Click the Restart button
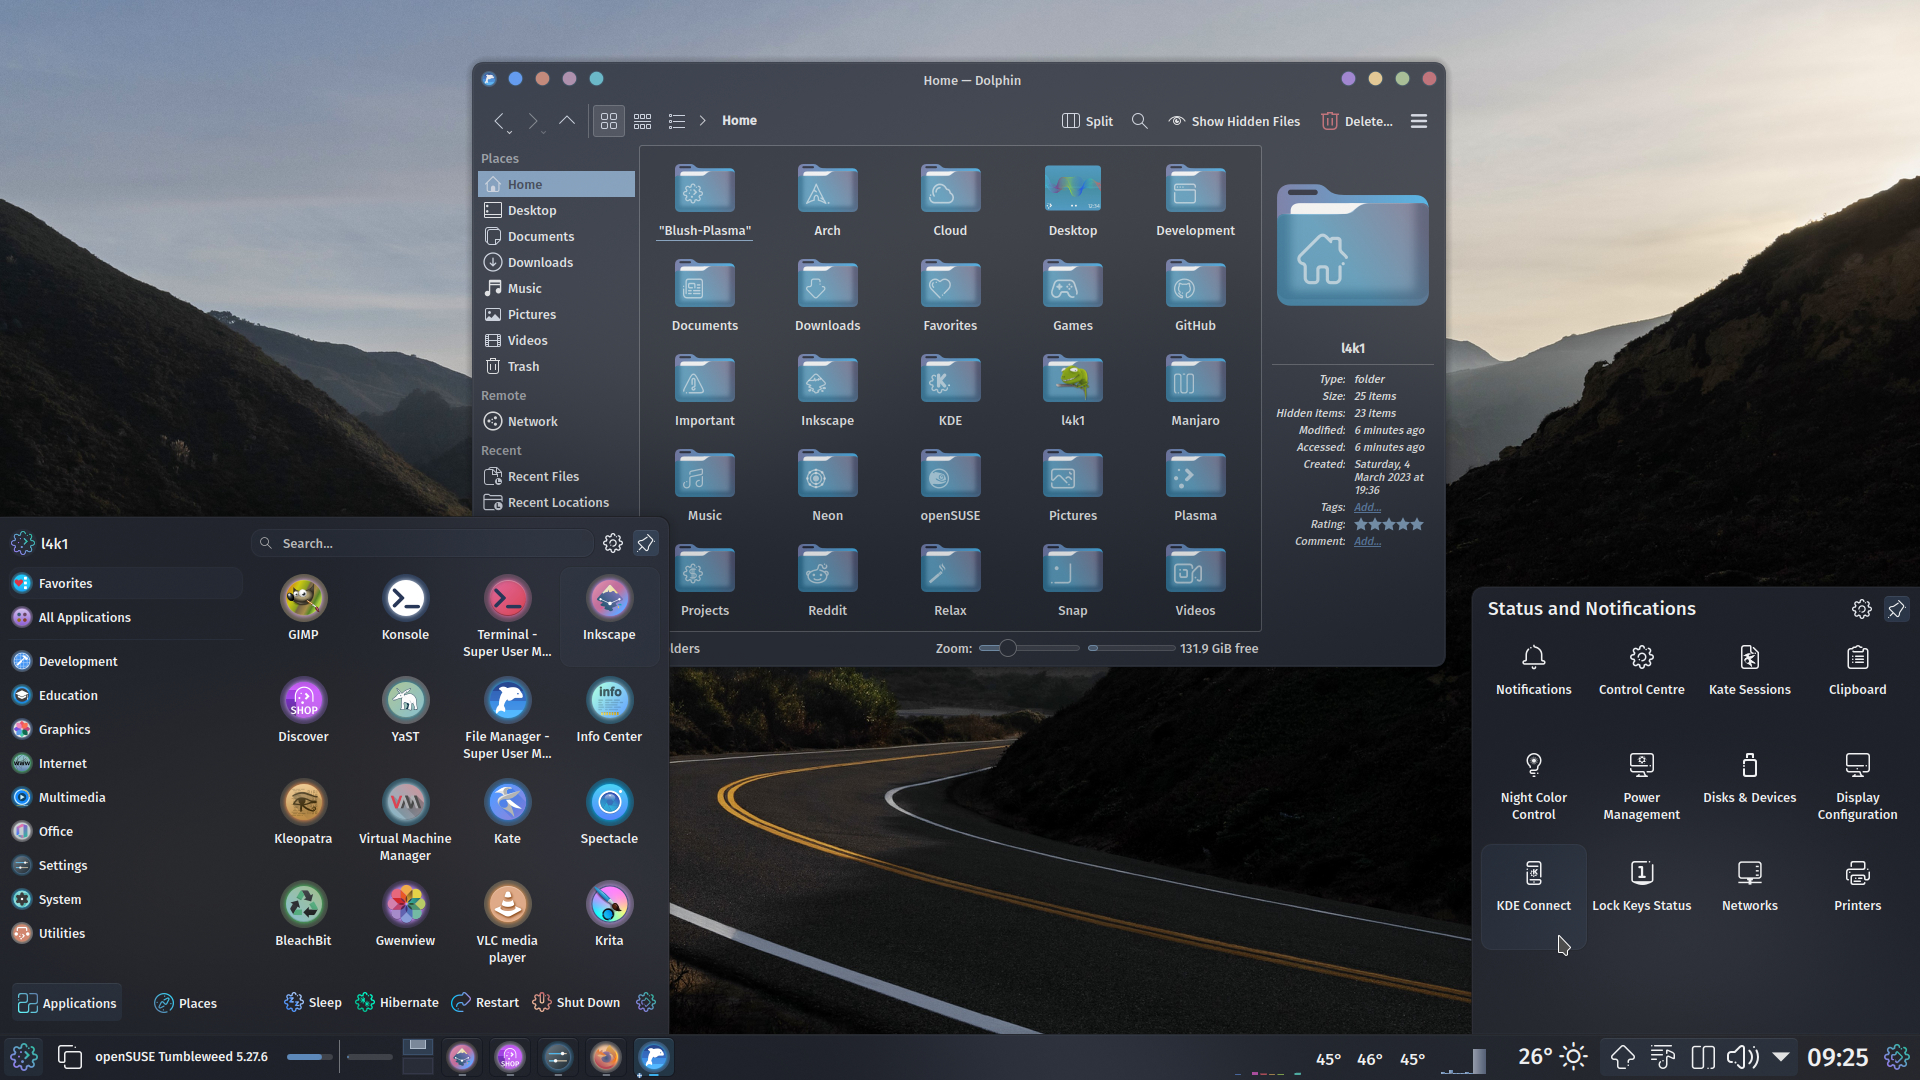 point(485,1002)
